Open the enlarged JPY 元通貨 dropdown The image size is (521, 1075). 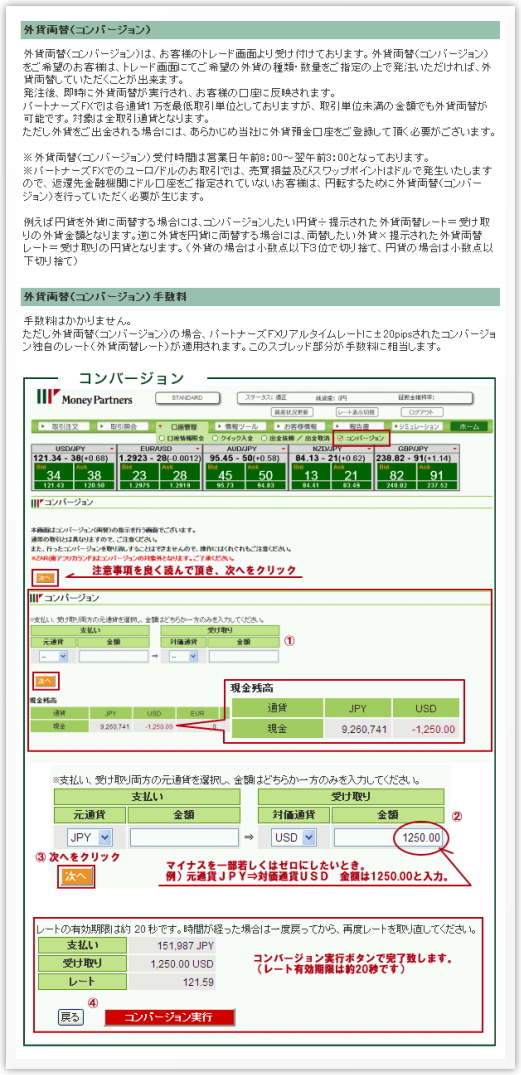89,837
